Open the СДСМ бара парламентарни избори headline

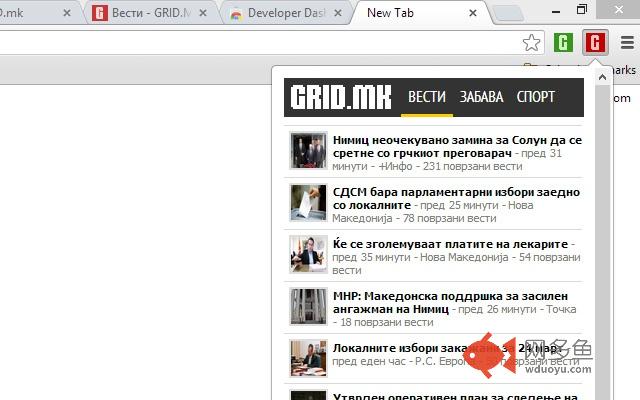click(456, 198)
